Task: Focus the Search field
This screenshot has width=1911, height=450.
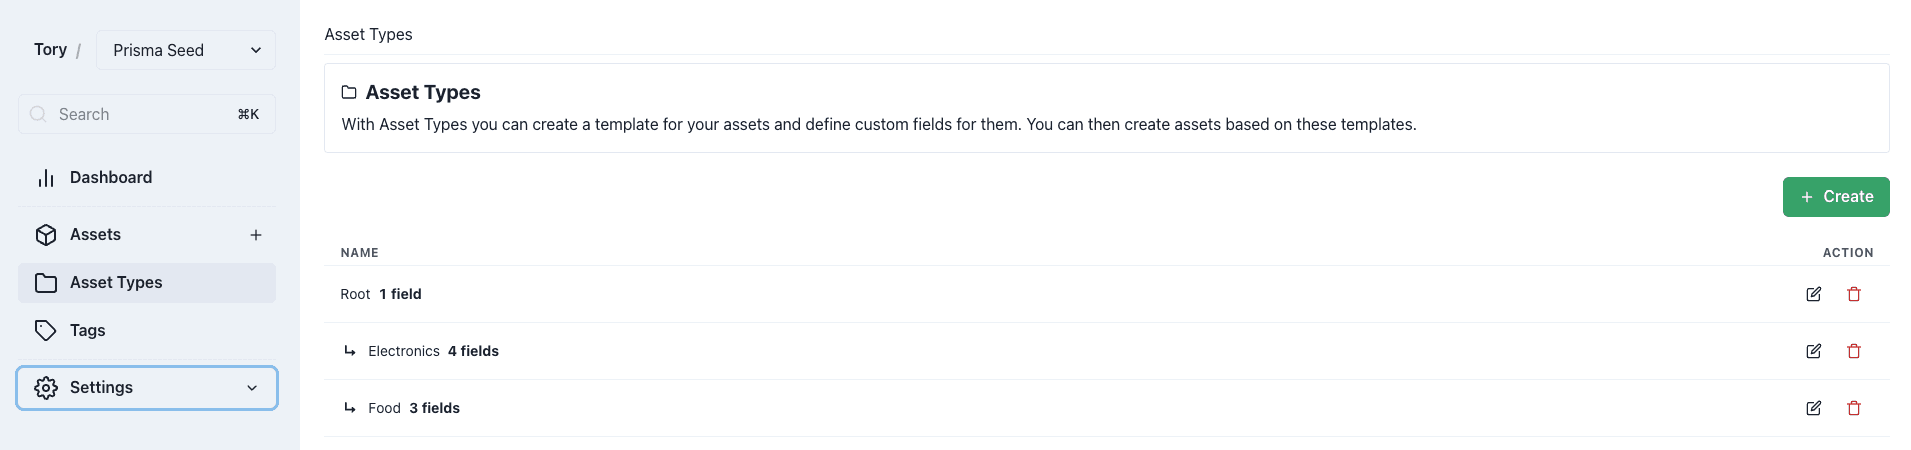Action: (x=147, y=114)
